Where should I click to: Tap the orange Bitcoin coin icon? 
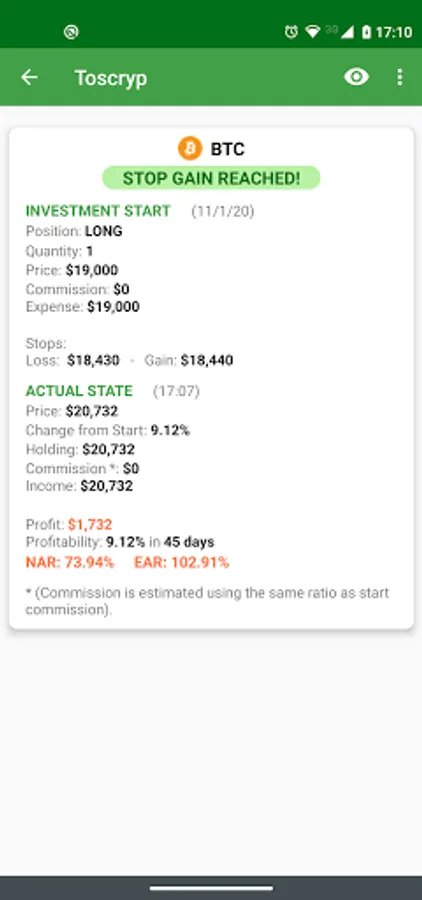(190, 149)
